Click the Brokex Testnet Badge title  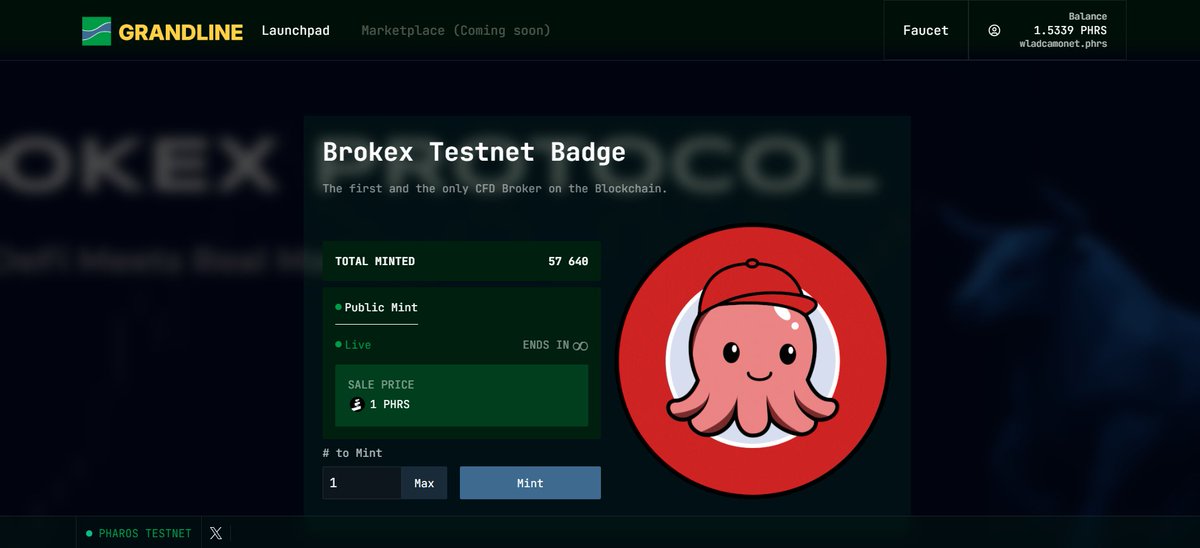tap(474, 152)
